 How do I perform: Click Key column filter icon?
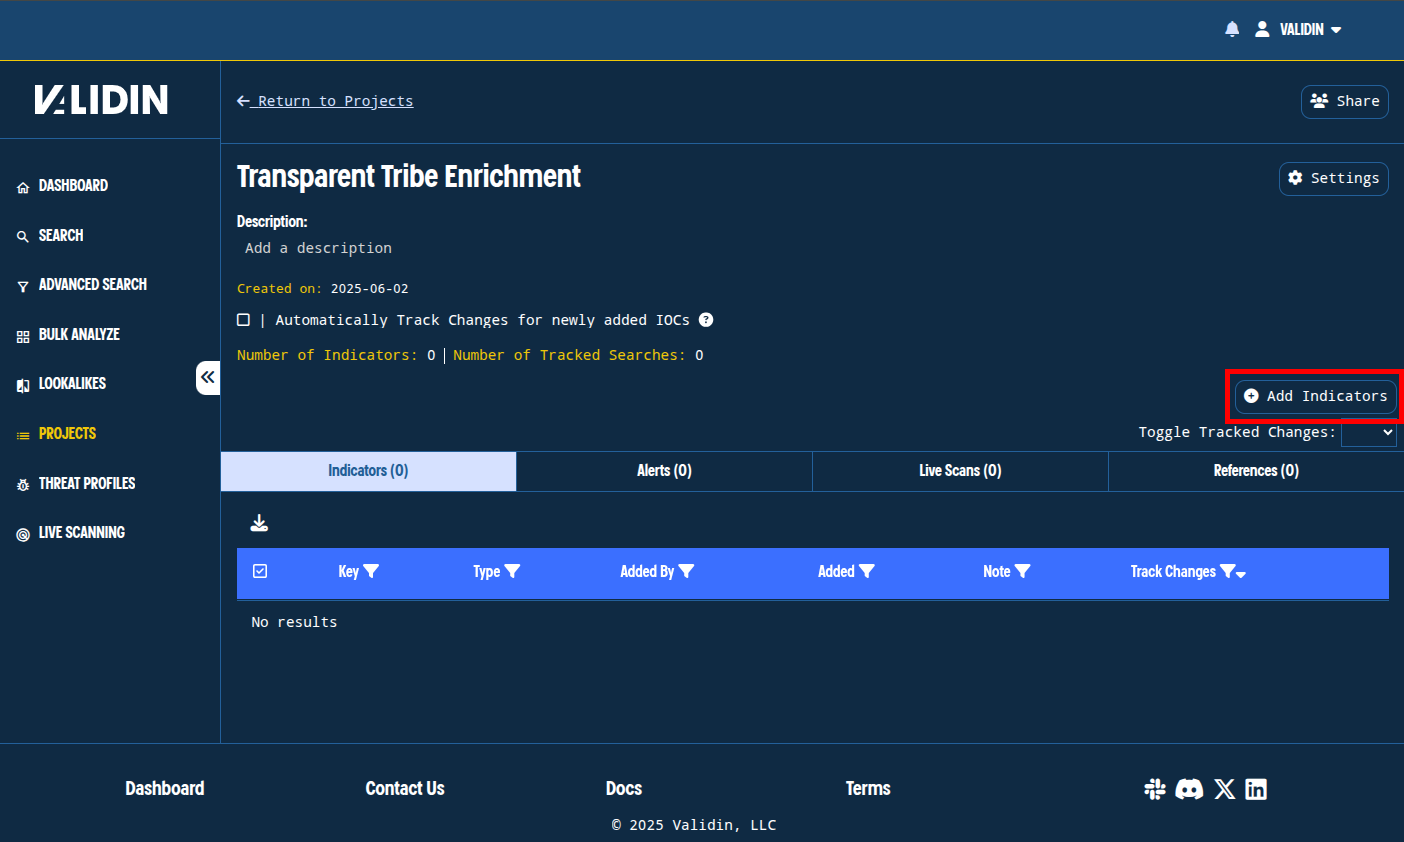(371, 572)
